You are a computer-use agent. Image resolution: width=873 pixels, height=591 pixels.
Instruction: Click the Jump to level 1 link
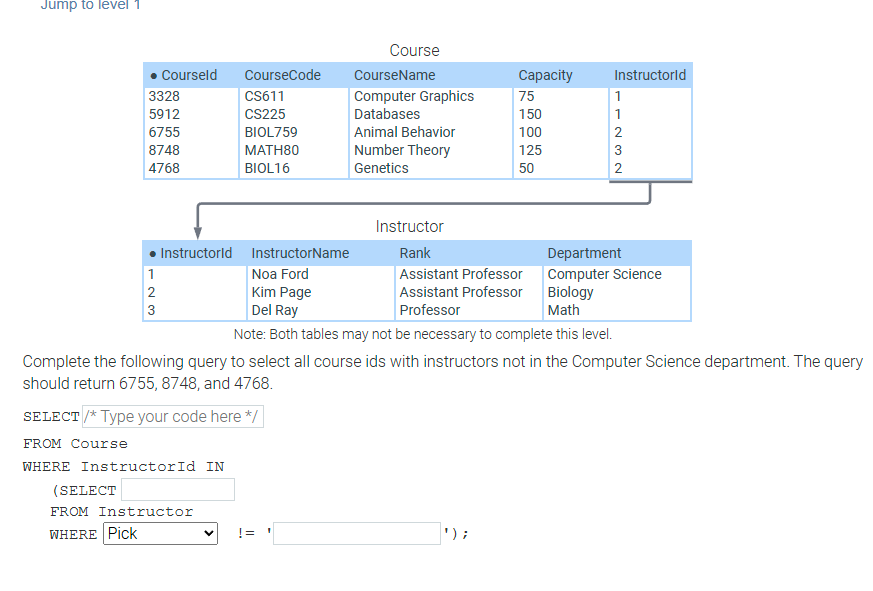point(90,5)
